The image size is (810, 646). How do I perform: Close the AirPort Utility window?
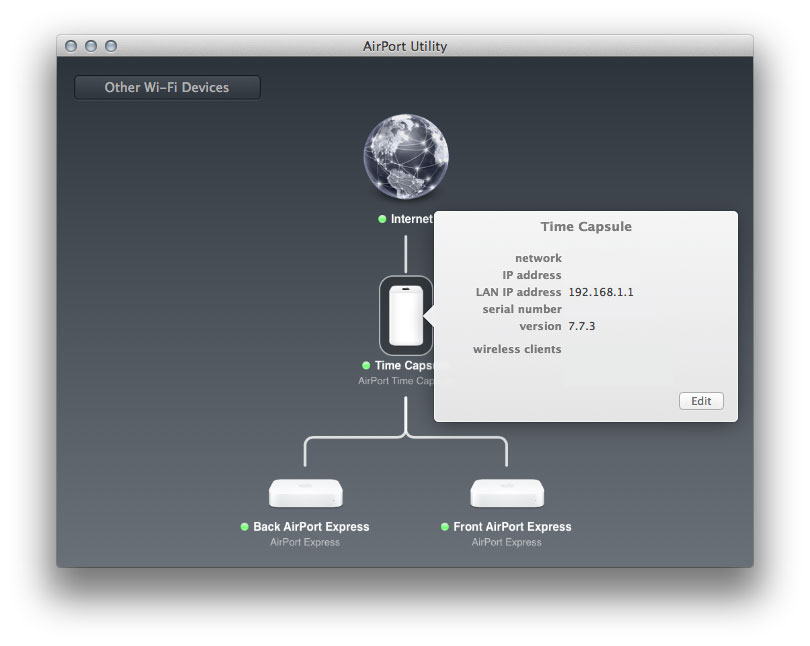pyautogui.click(x=71, y=46)
